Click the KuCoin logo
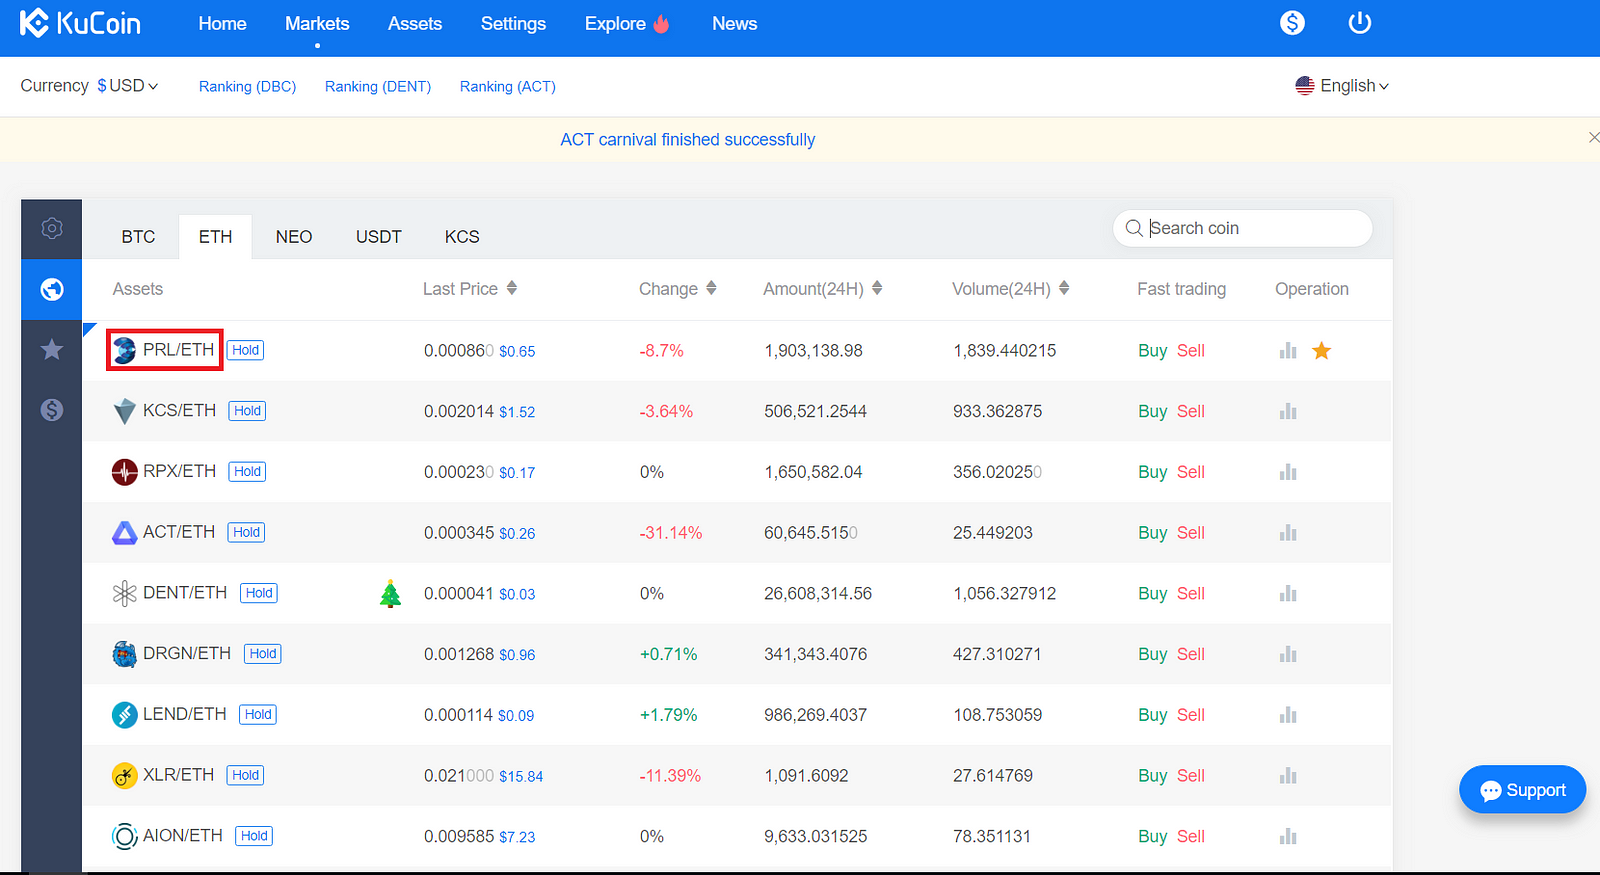1600x875 pixels. click(x=81, y=23)
